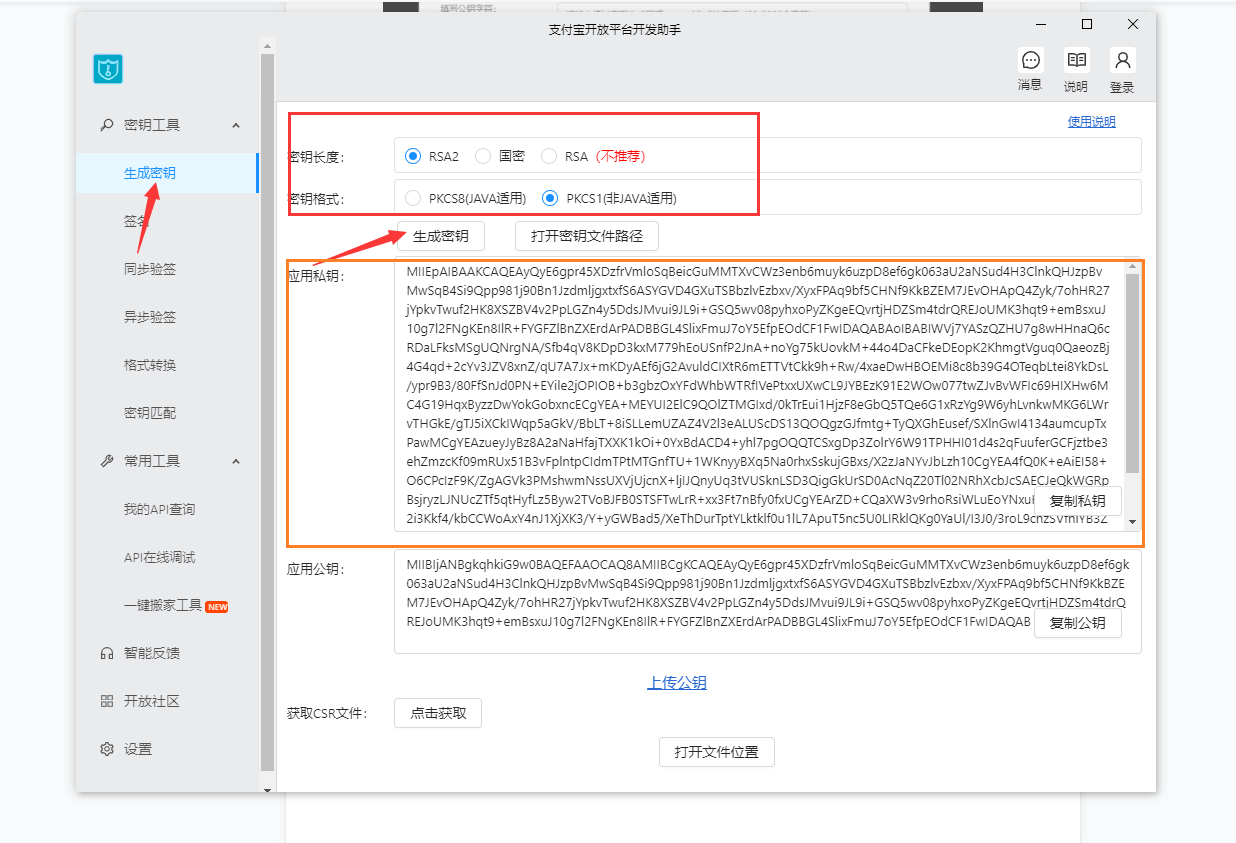Click the 登录 login icon

[x=1122, y=60]
